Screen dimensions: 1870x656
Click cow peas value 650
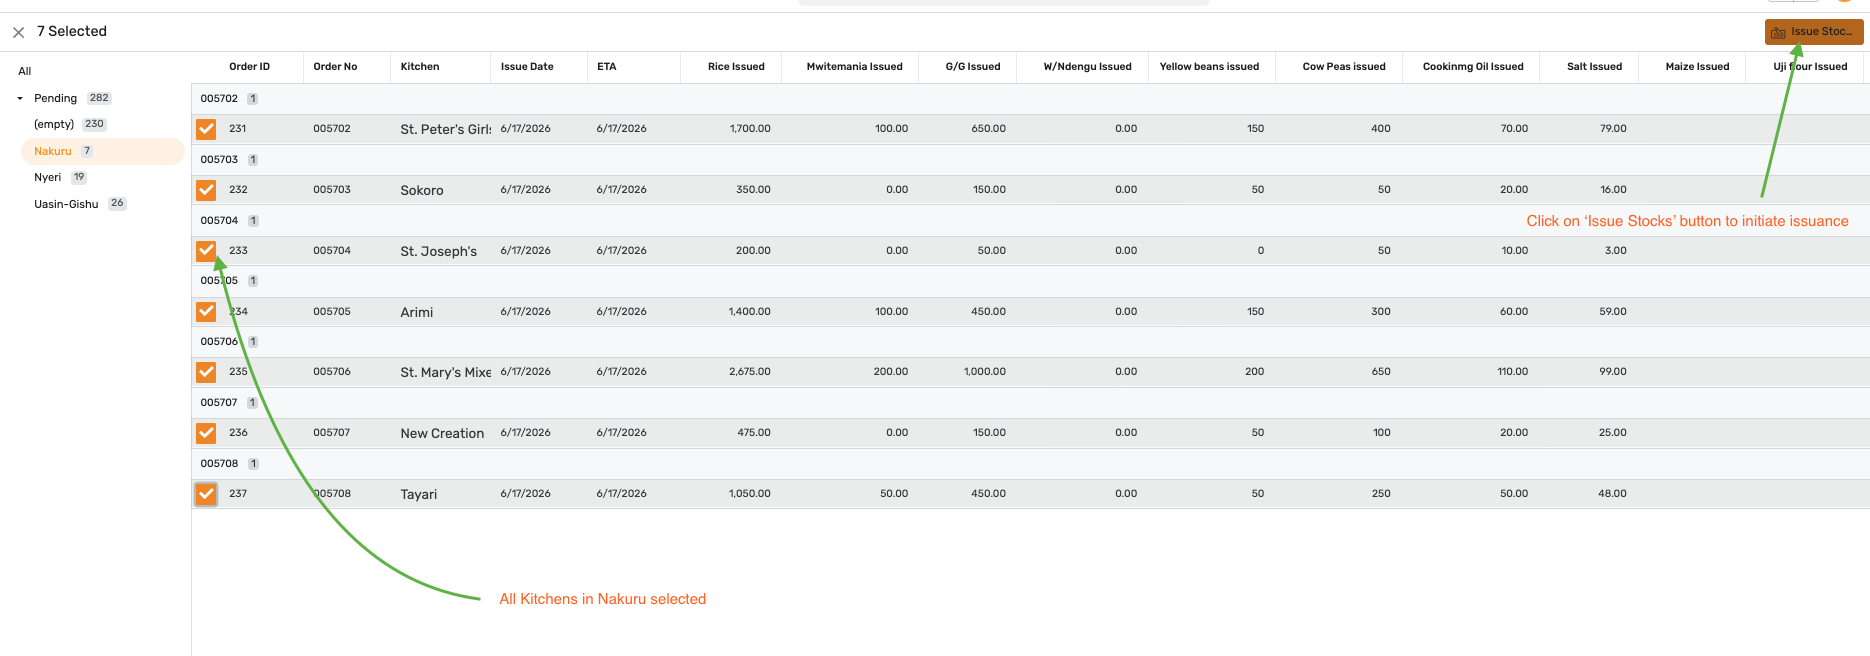[x=1381, y=372]
